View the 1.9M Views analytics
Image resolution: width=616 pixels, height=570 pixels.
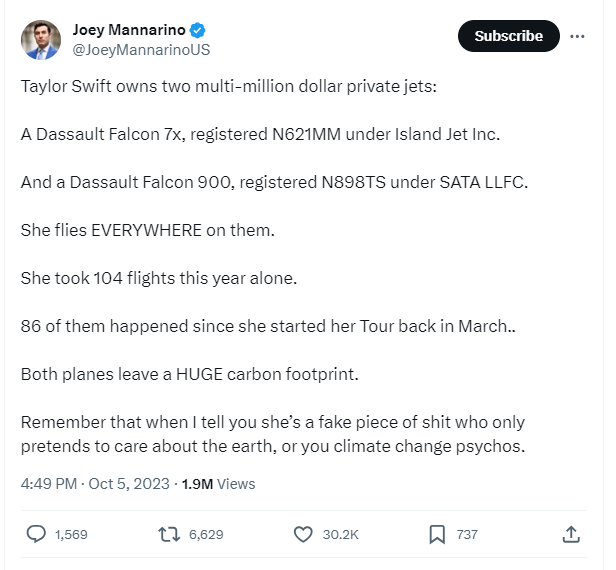(x=218, y=484)
